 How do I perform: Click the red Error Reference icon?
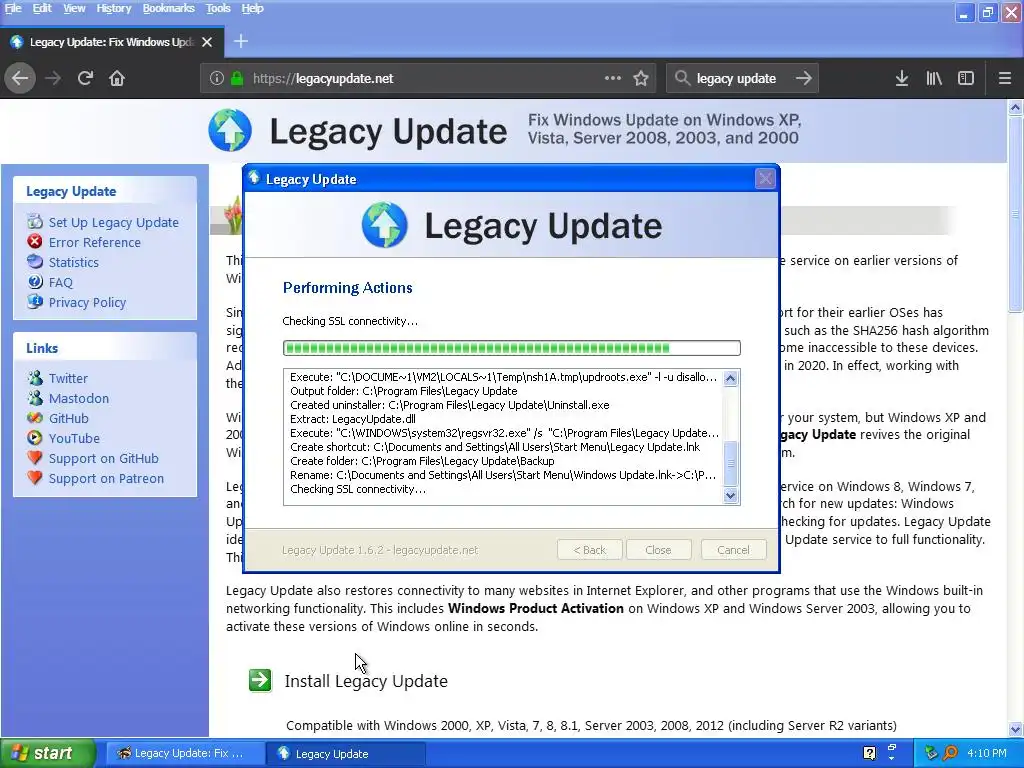[x=35, y=242]
